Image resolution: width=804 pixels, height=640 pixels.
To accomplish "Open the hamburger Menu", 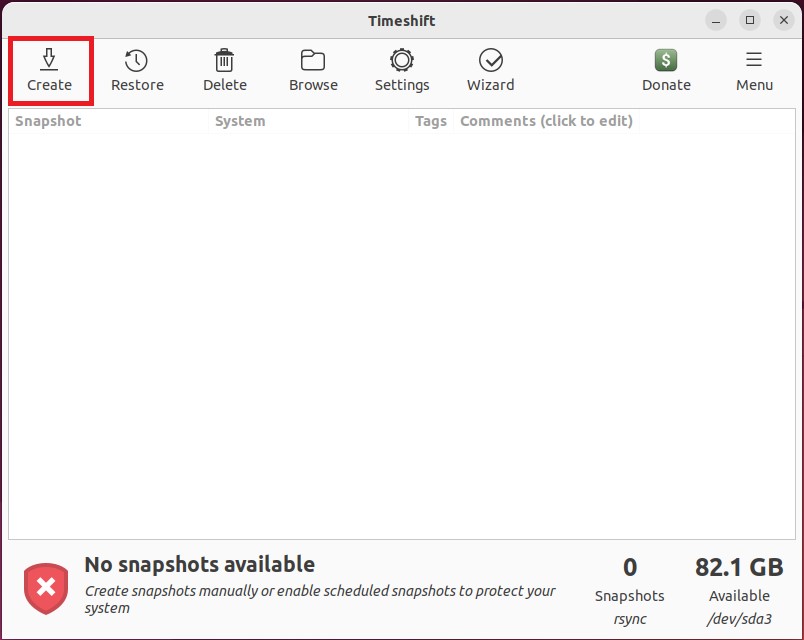I will [754, 71].
